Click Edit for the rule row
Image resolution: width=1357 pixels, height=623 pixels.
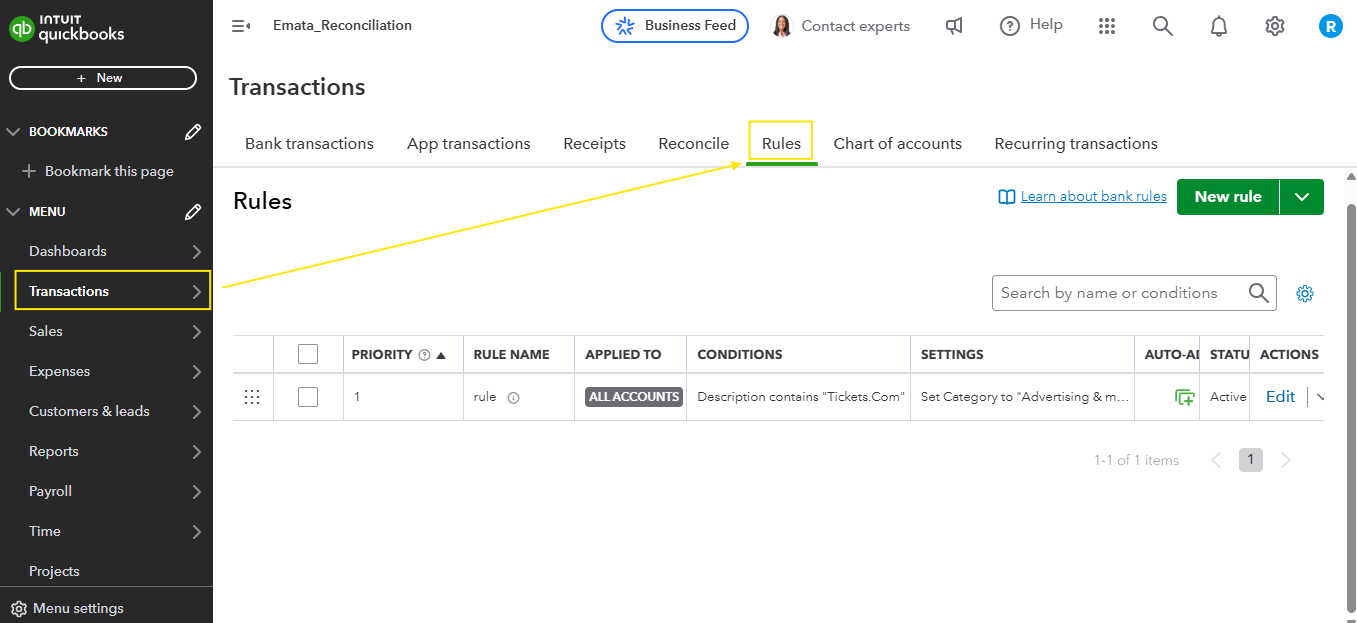(1280, 397)
